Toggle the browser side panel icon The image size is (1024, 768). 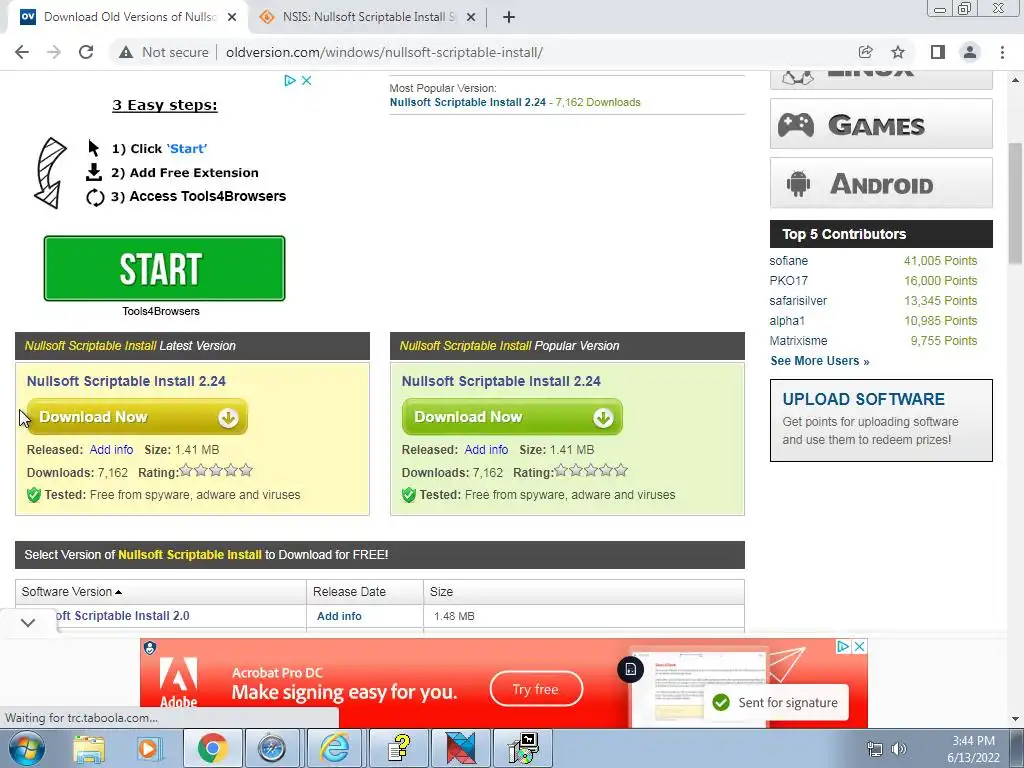[937, 52]
